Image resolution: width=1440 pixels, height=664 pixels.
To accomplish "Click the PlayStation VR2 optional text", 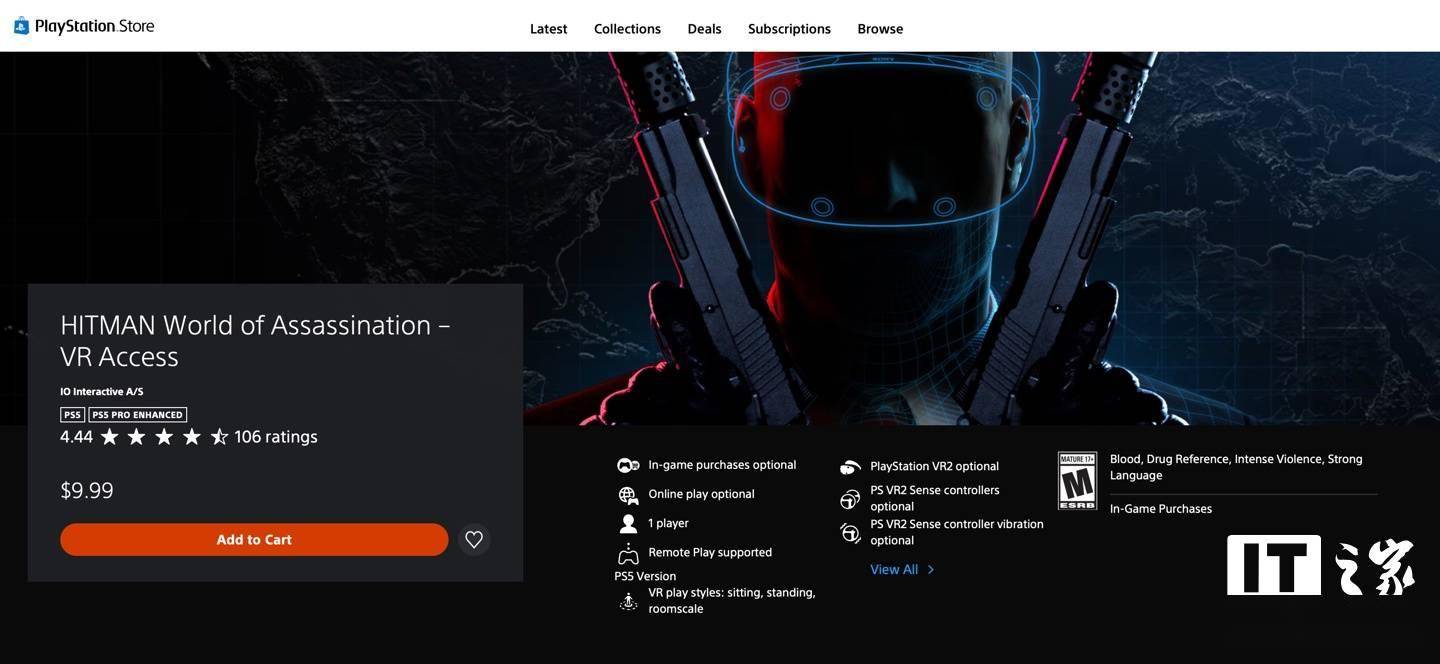I will pyautogui.click(x=934, y=467).
